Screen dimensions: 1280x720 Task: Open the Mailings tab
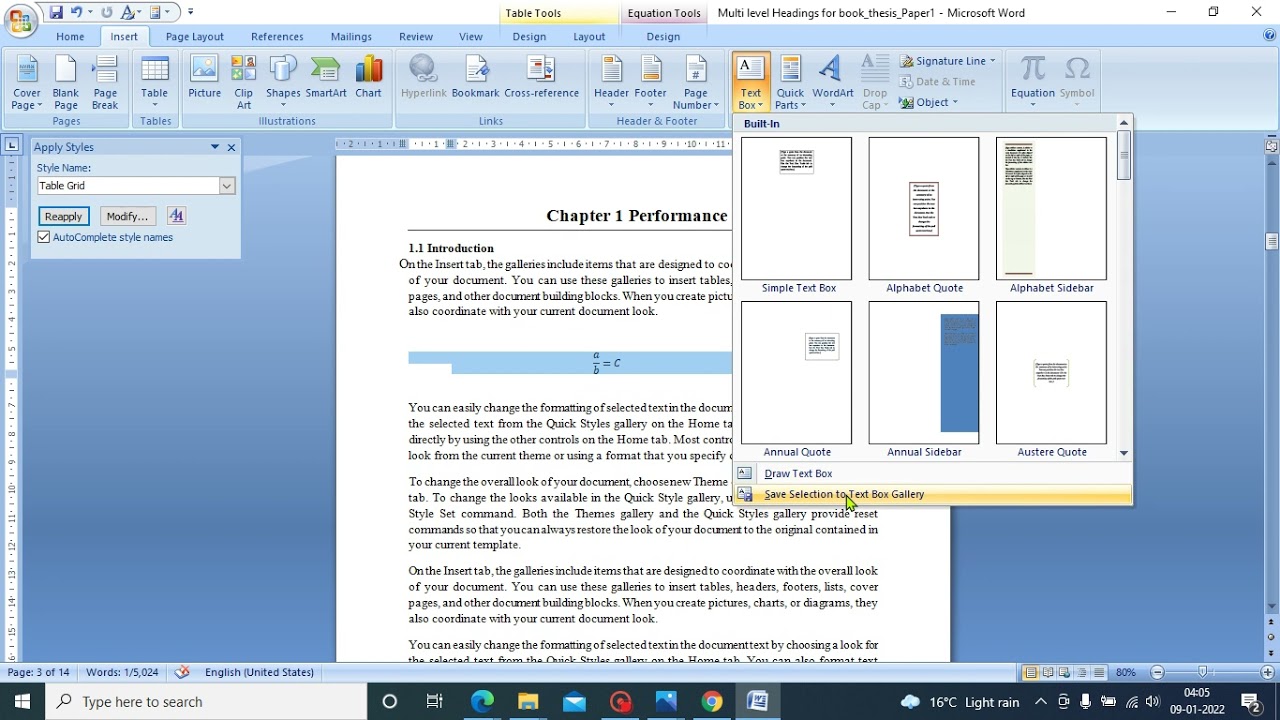click(351, 37)
